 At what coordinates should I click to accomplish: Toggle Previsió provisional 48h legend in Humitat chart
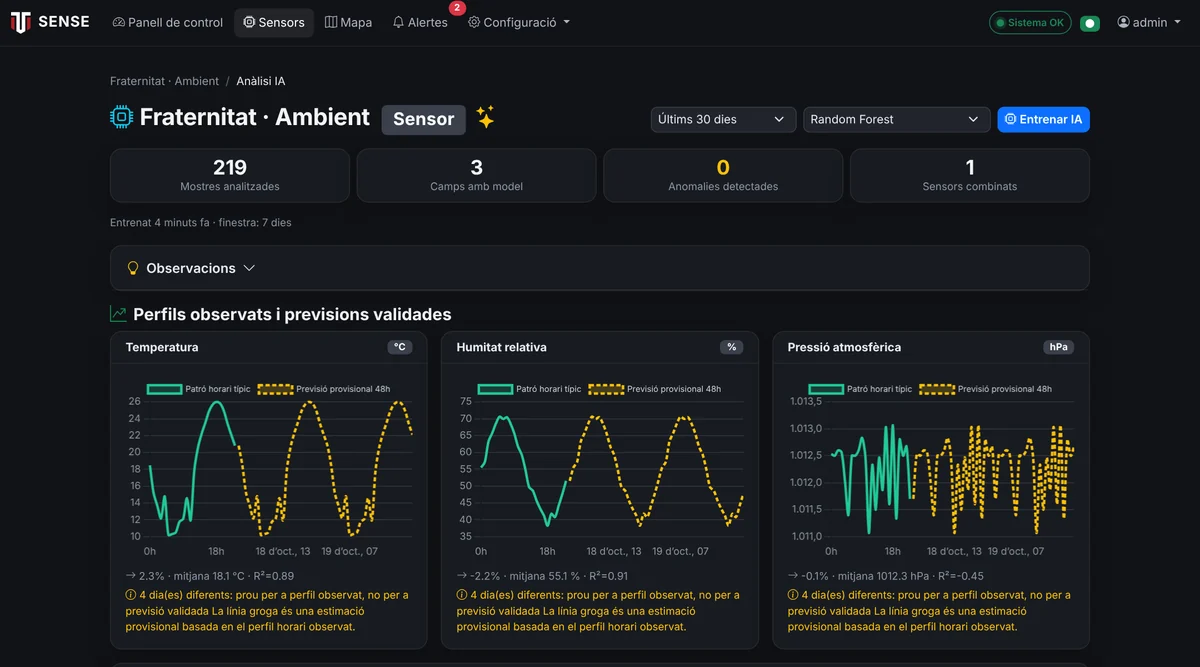point(654,389)
